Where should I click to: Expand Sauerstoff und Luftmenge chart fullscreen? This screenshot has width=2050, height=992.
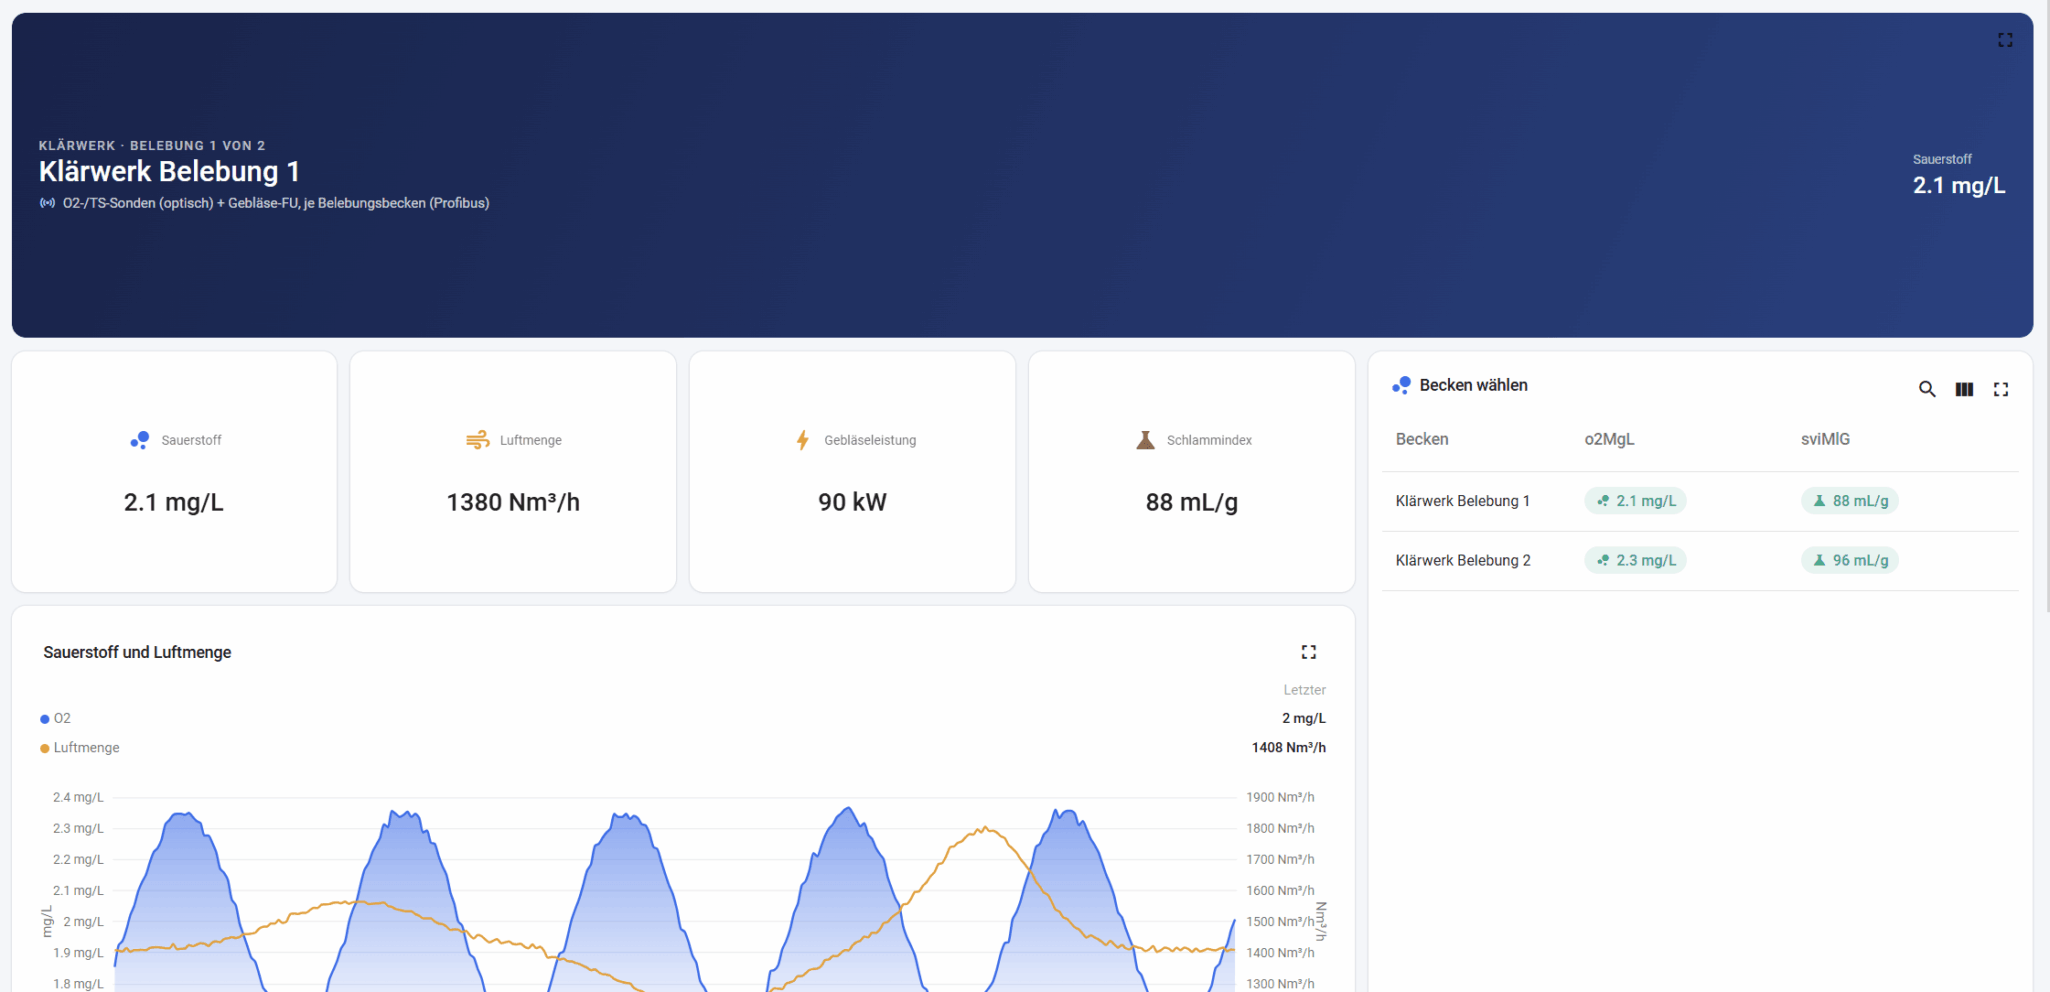pyautogui.click(x=1308, y=652)
